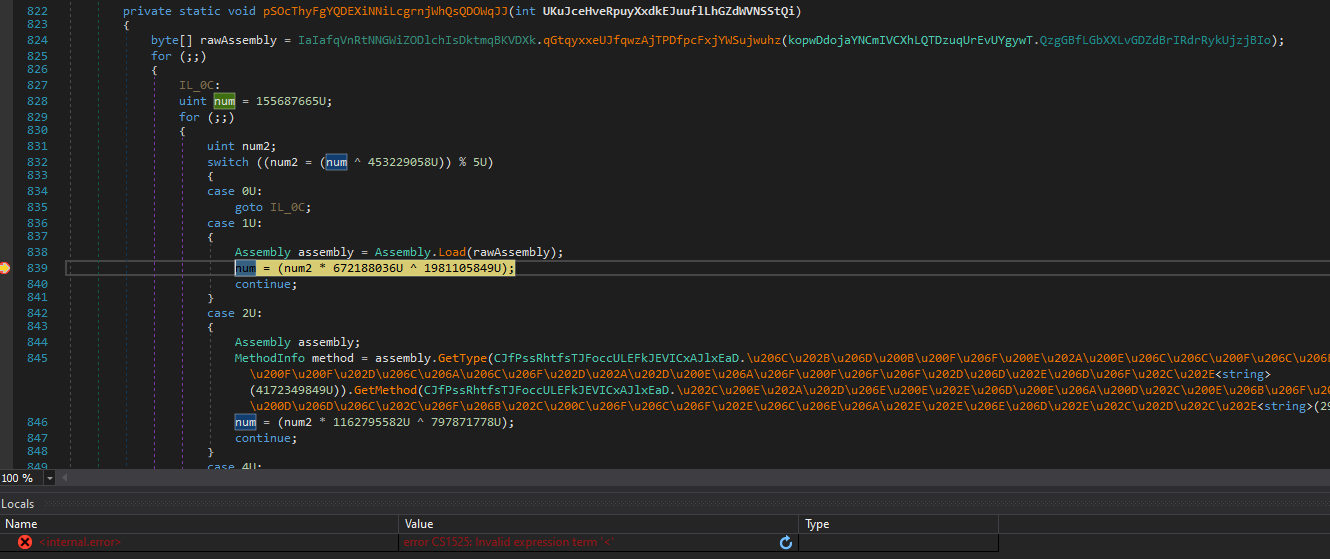Click the refresh icon in the Value cell

click(x=786, y=542)
